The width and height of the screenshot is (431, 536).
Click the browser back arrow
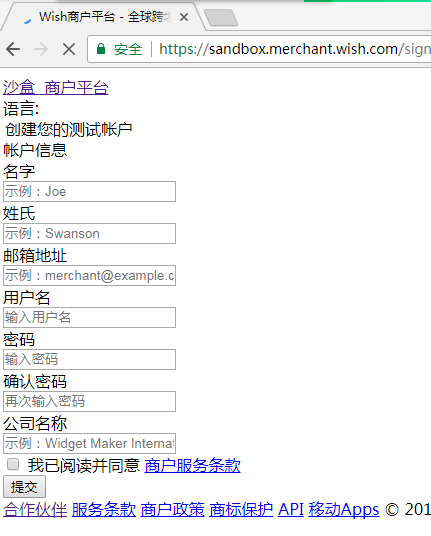click(13, 49)
